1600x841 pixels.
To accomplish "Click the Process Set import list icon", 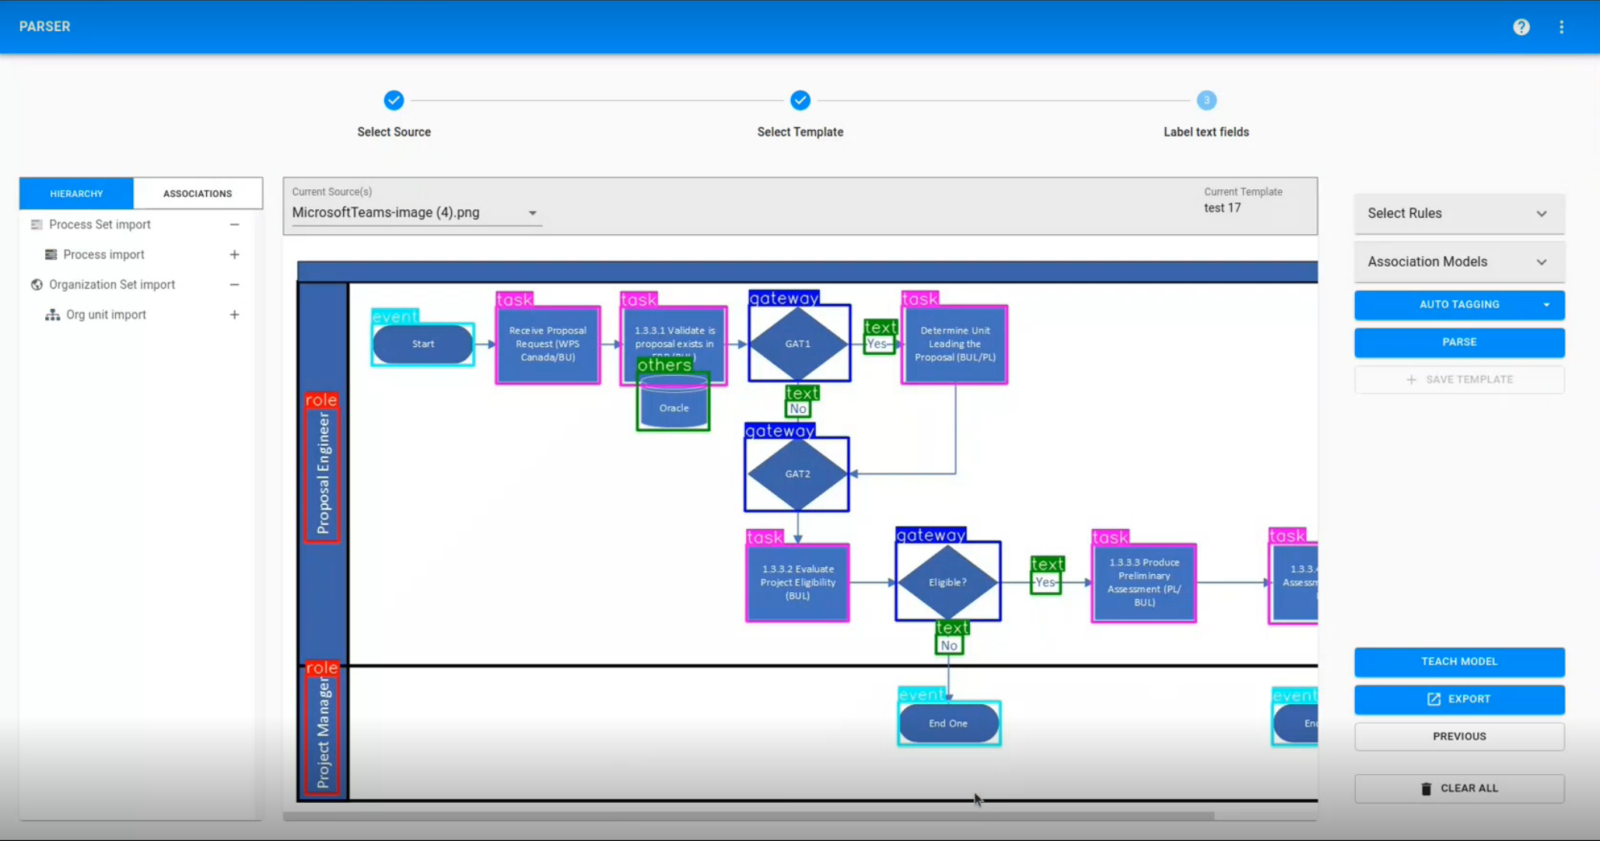I will (37, 225).
